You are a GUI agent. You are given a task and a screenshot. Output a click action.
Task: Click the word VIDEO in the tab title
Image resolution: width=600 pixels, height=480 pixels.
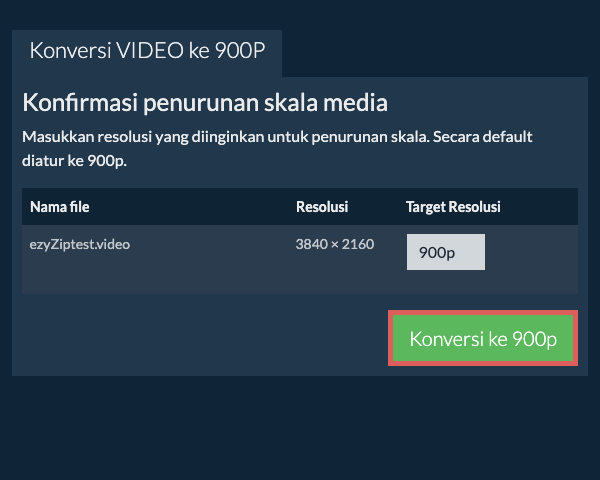click(150, 51)
